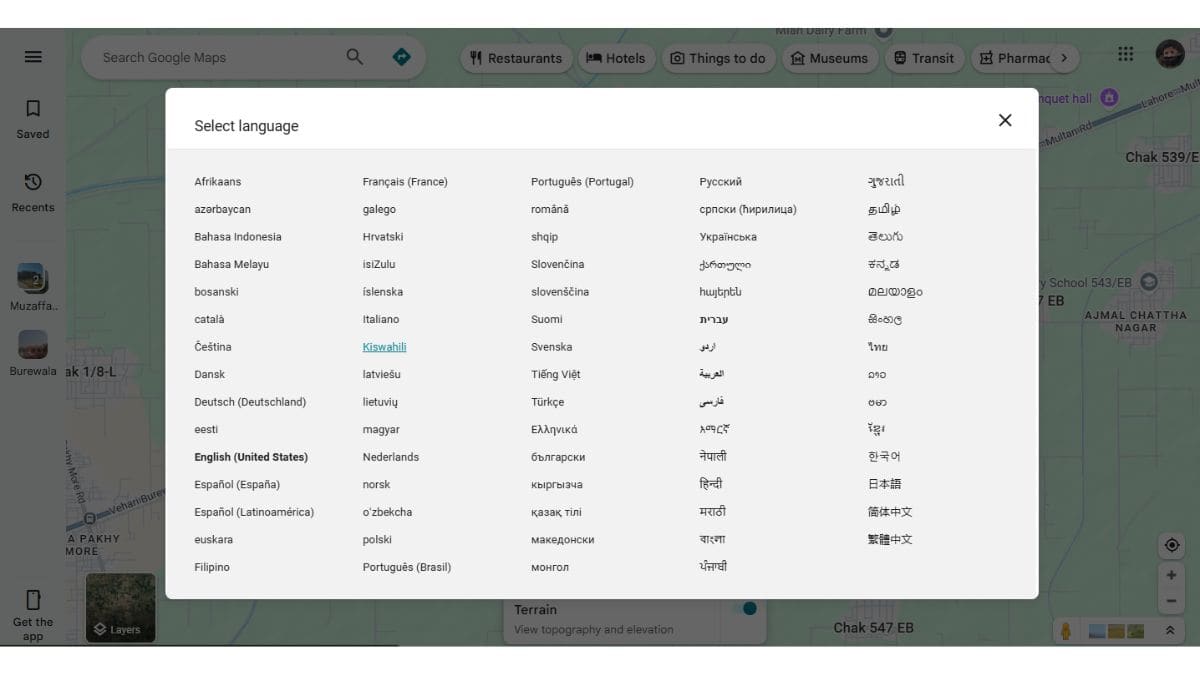Open the Layers panel
Image resolution: width=1200 pixels, height=675 pixels.
tap(120, 608)
